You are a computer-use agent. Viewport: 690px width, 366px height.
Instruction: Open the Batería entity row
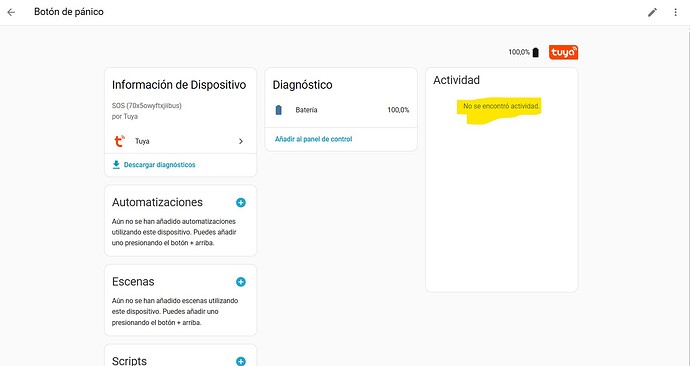click(x=341, y=110)
